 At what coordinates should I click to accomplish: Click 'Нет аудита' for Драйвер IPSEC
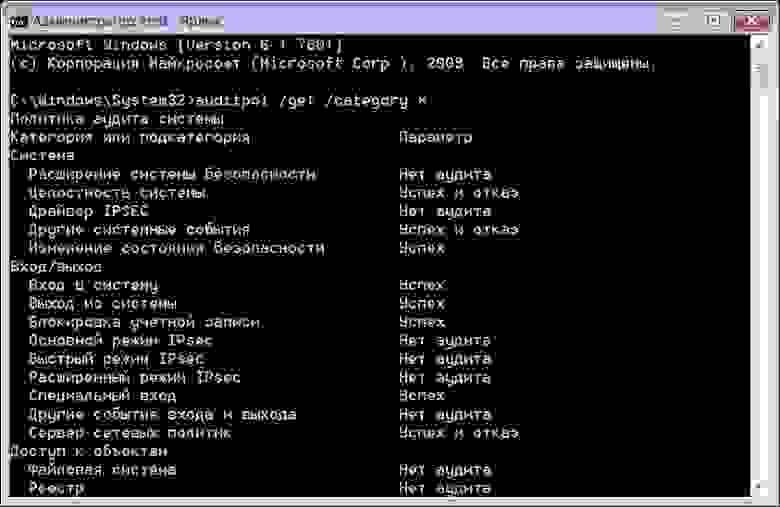click(445, 211)
